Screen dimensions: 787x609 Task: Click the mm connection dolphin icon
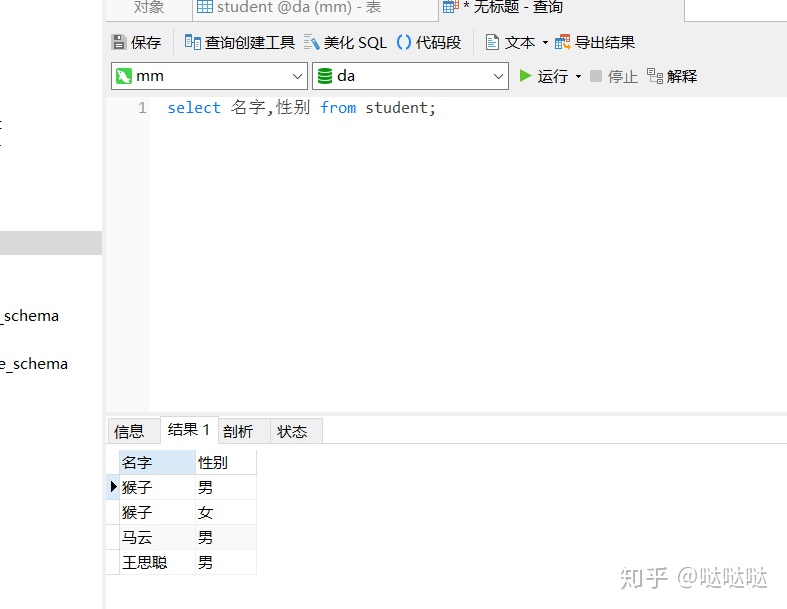(123, 76)
